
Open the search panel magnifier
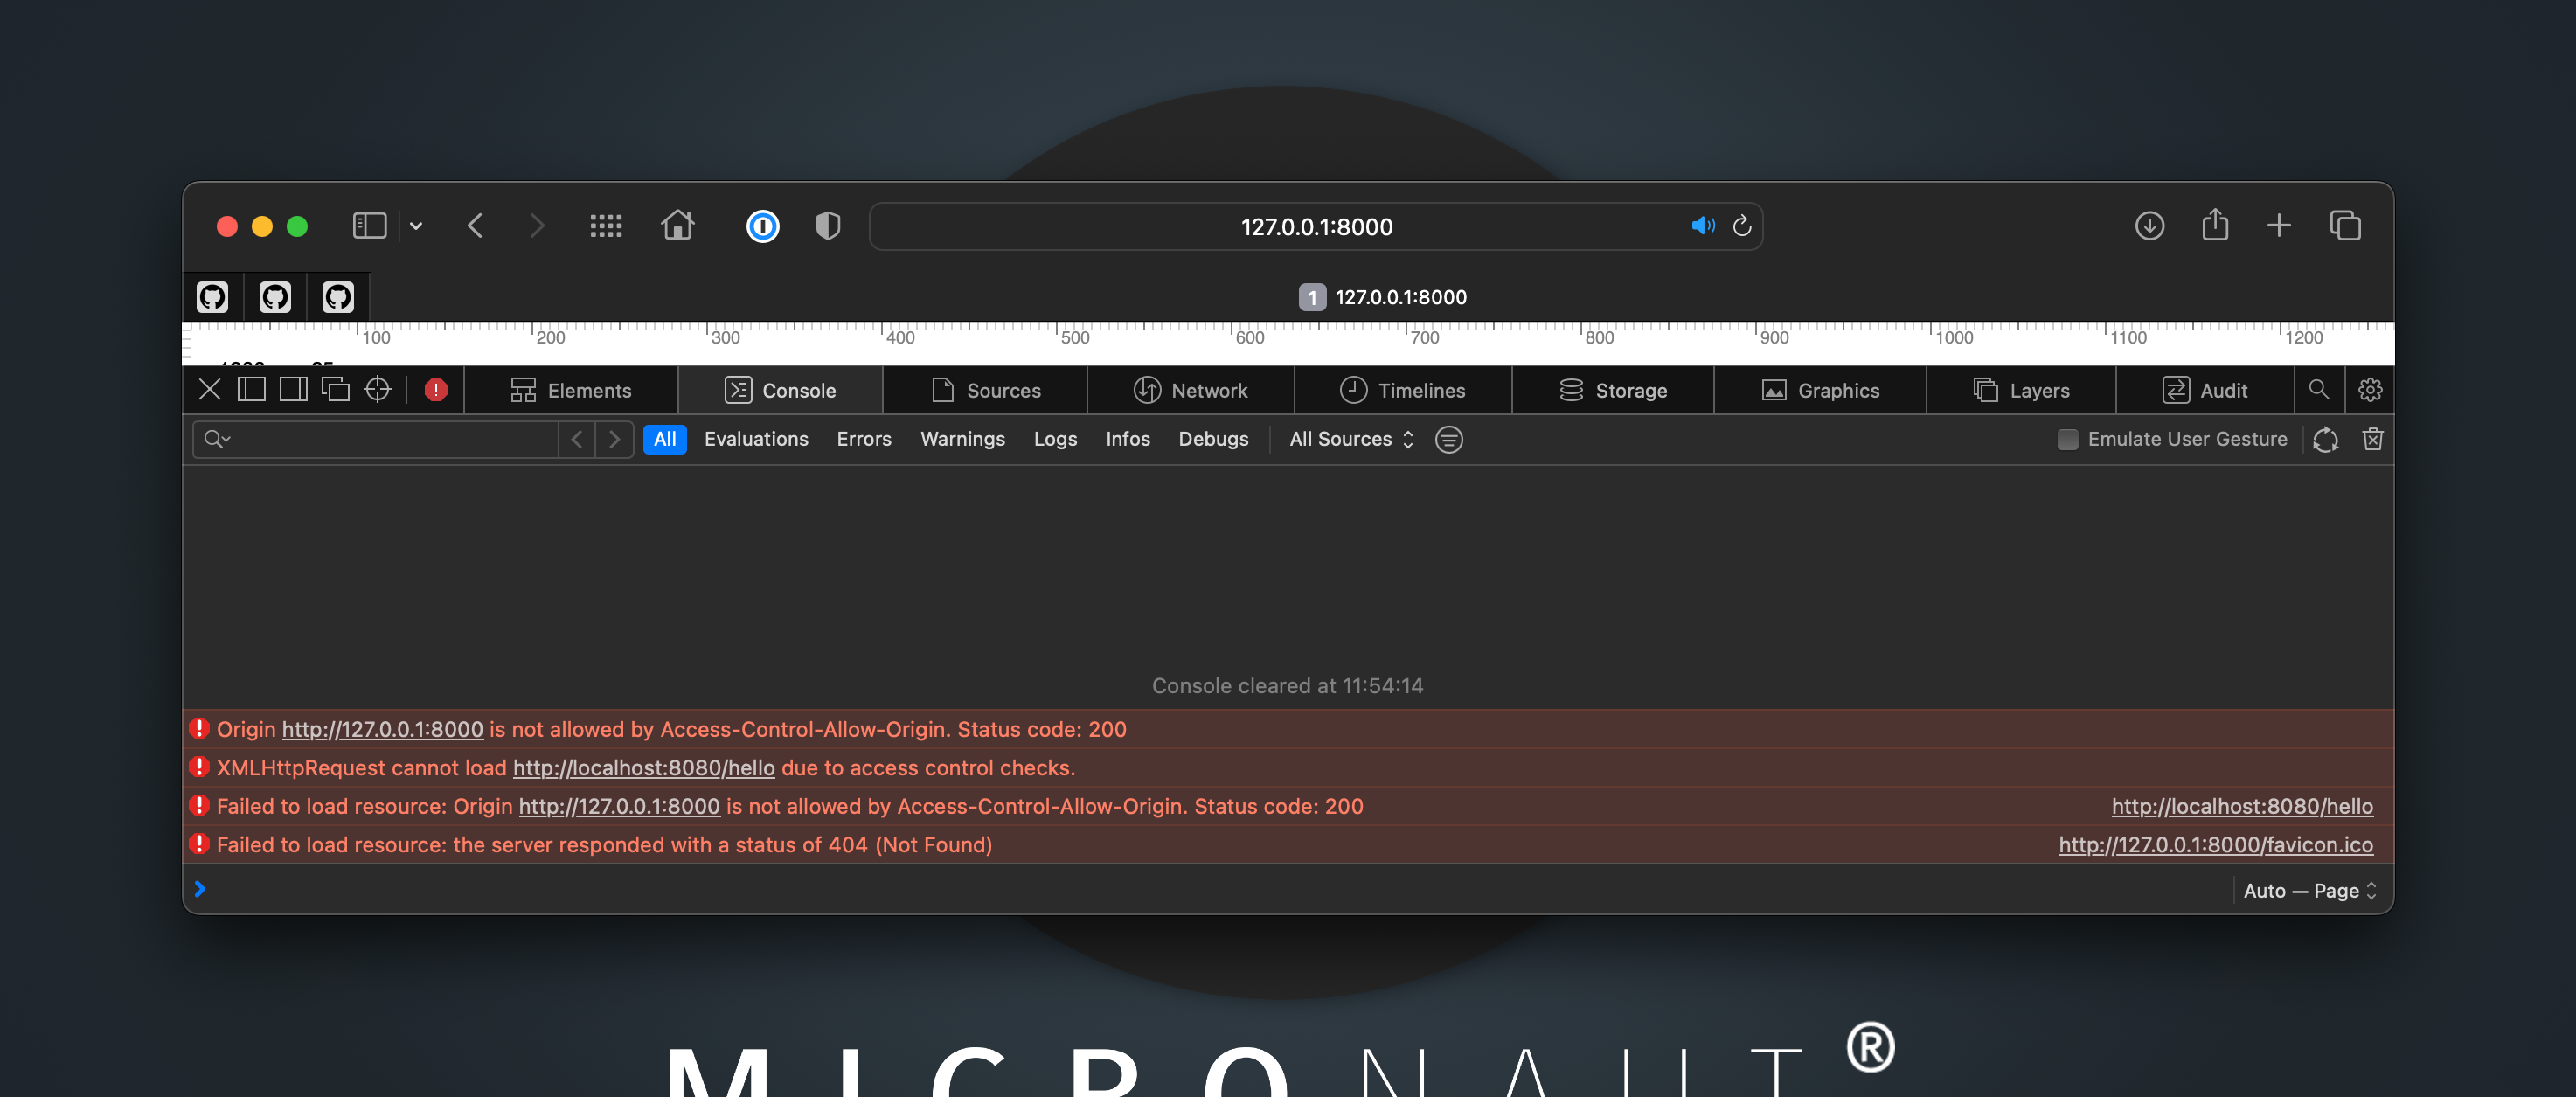[2319, 390]
